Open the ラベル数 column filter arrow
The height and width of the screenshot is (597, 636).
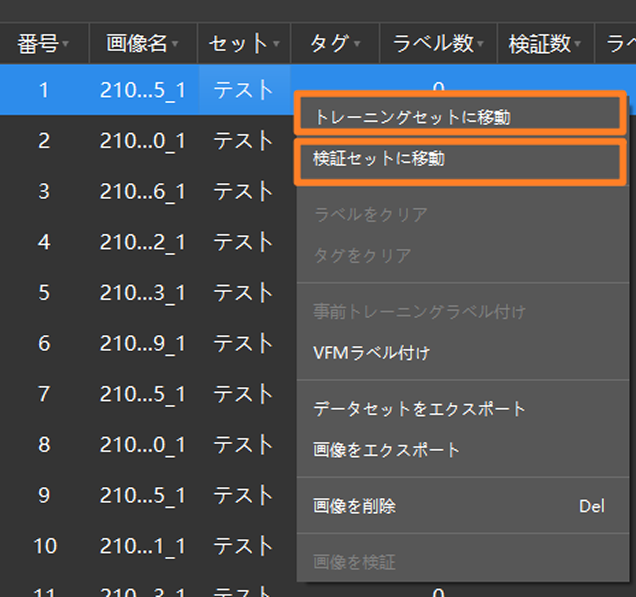(480, 43)
